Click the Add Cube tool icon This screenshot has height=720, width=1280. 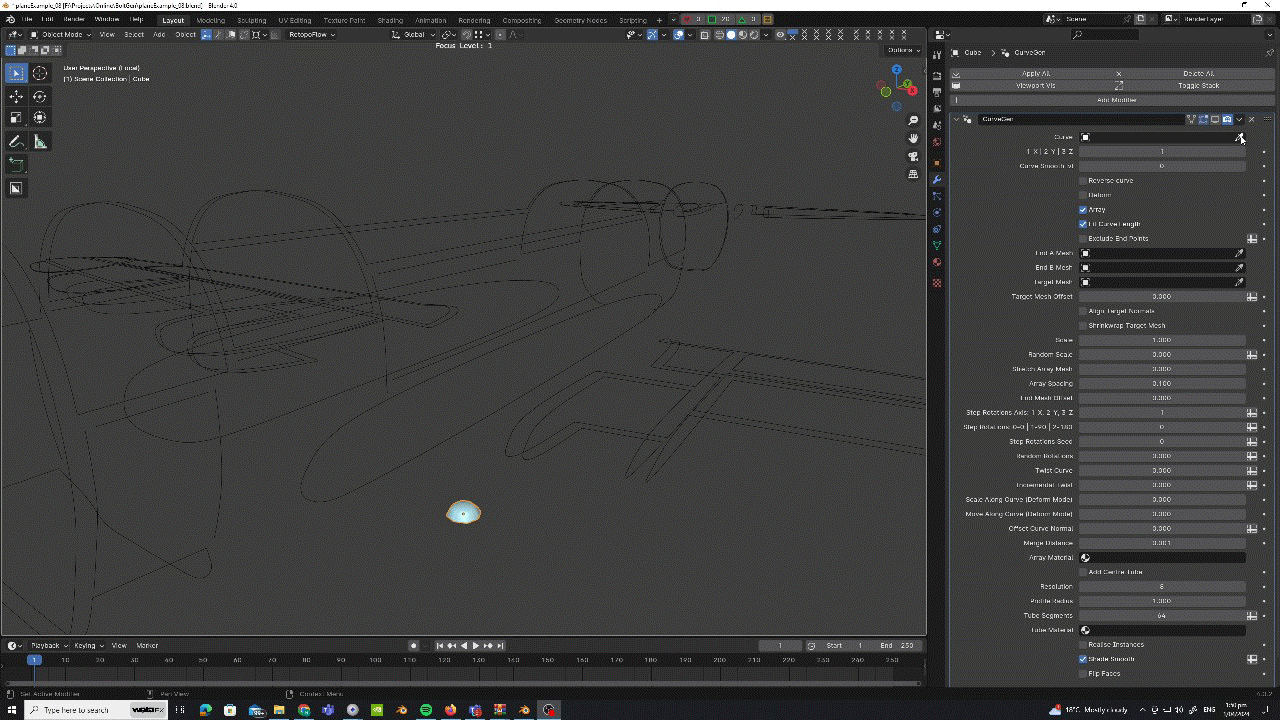[16, 164]
